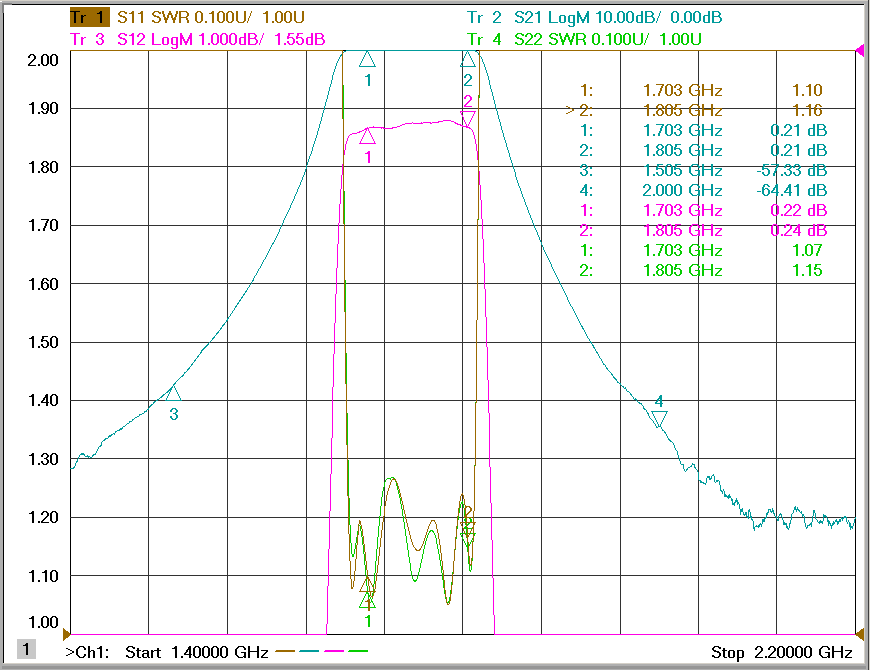Click the magenta reference level arrow on right
The width and height of the screenshot is (871, 670).
860,51
